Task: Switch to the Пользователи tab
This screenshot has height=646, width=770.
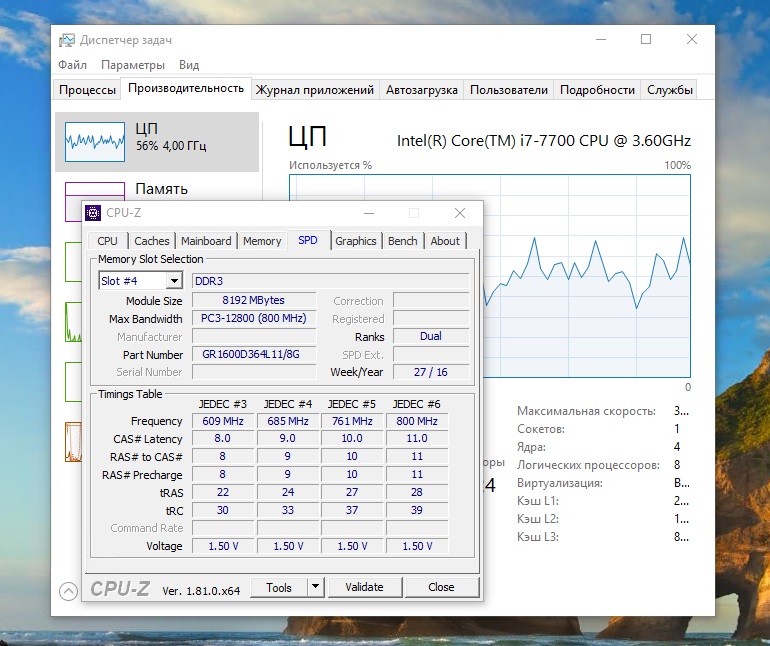Action: (x=509, y=90)
